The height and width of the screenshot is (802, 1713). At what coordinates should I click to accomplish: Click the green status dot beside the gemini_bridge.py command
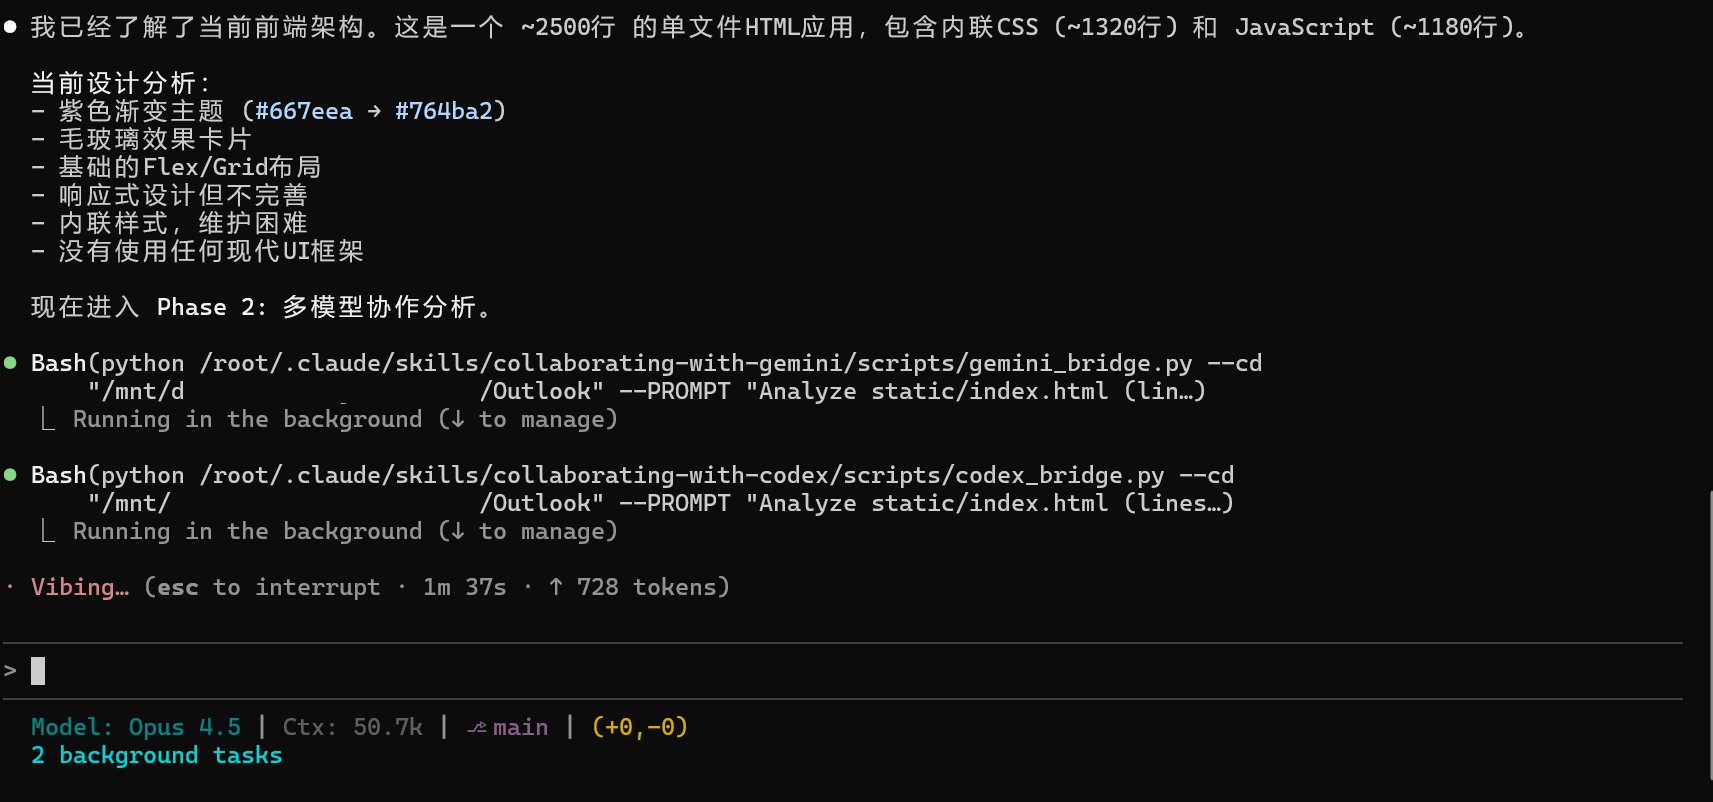10,363
